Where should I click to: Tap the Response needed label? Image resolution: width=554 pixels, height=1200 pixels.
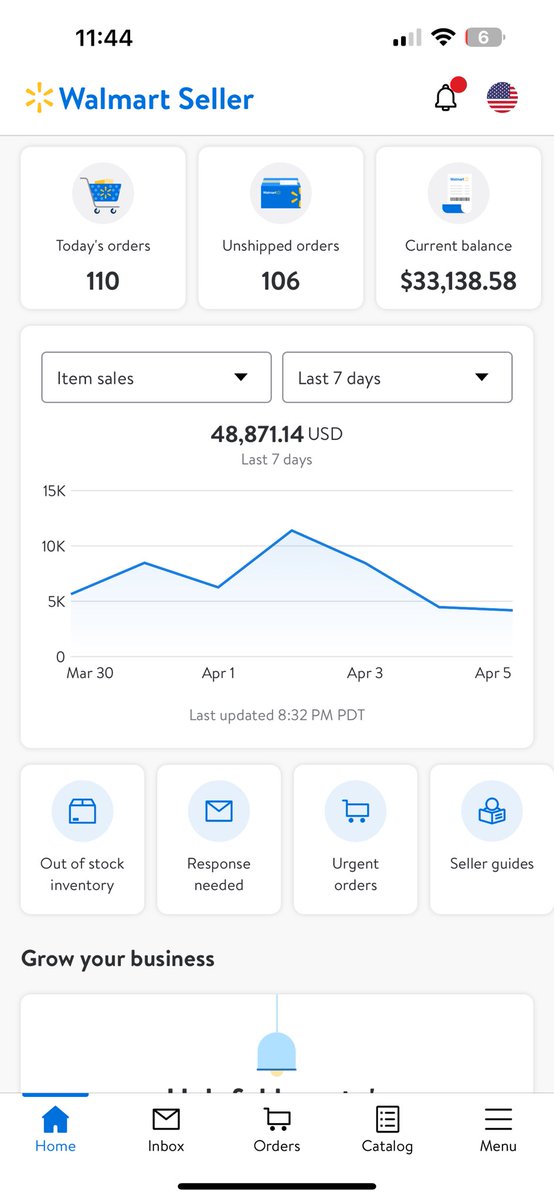click(219, 874)
